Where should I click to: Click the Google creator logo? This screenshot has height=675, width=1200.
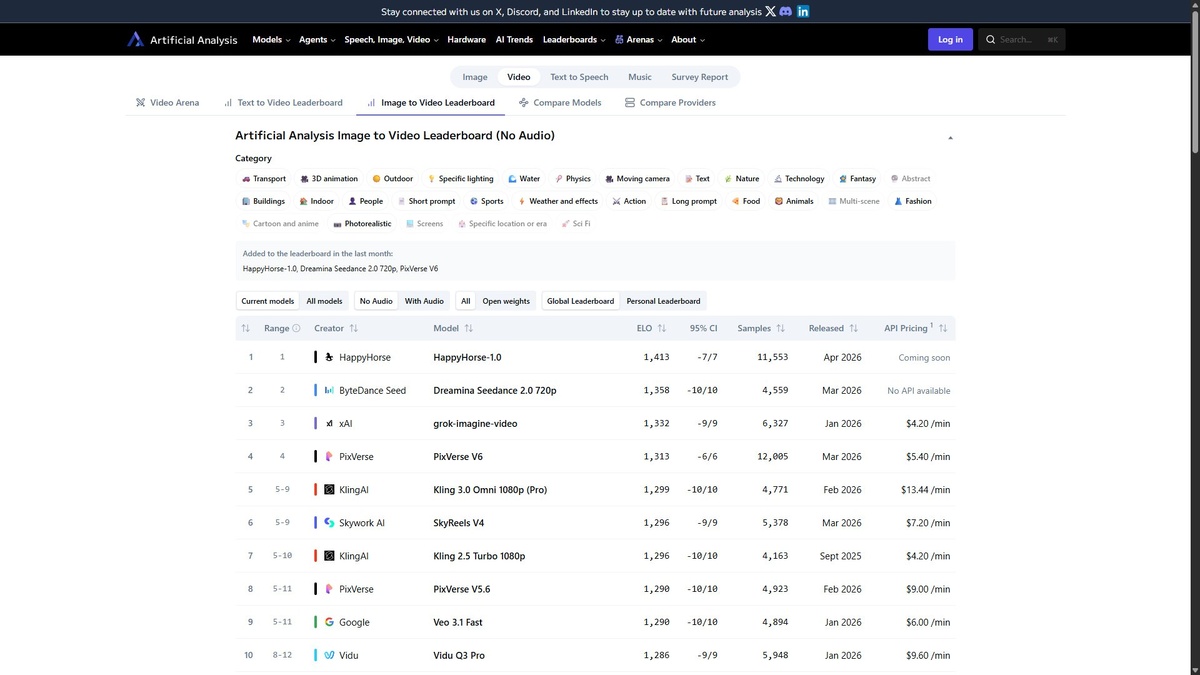329,622
